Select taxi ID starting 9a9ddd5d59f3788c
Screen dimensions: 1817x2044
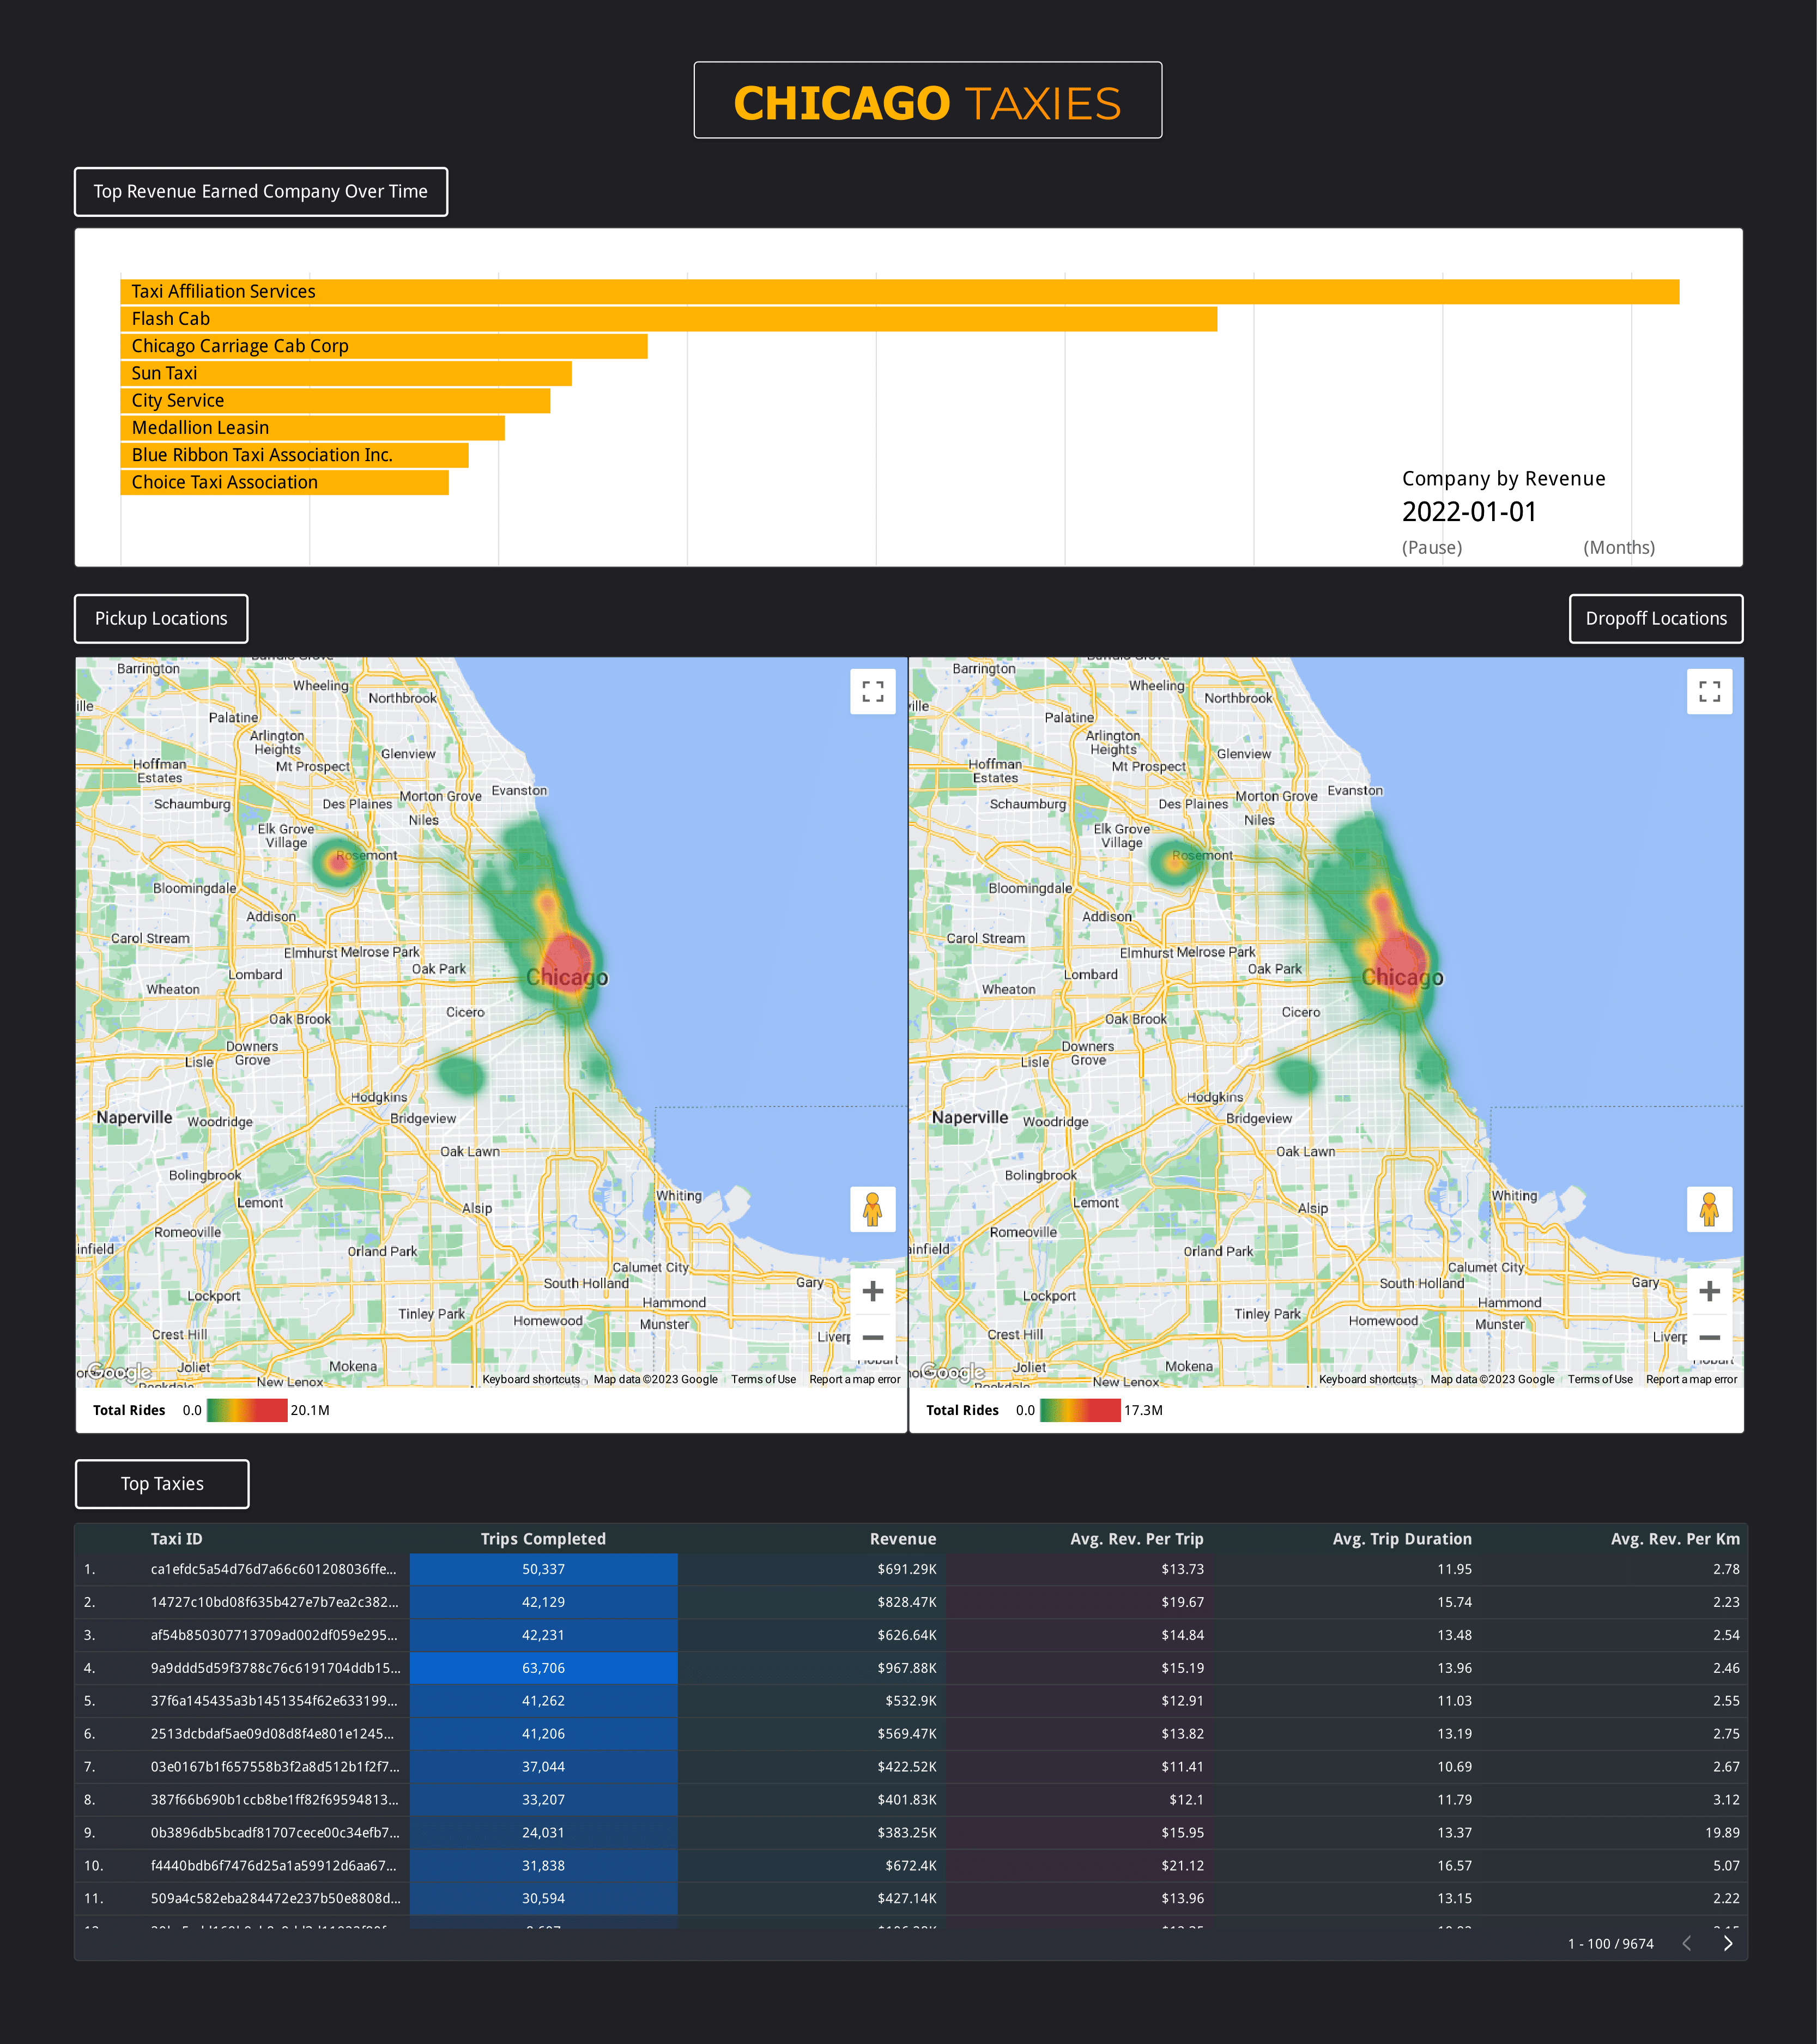(x=275, y=1668)
